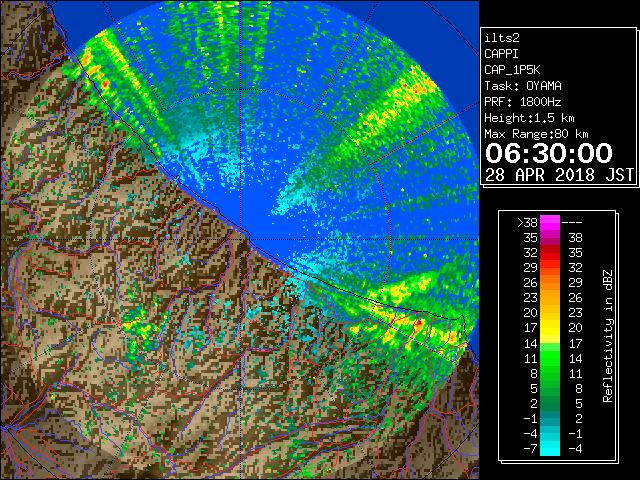Viewport: 640px width, 480px height.
Task: Click the date text 28 APR 2018 JST
Action: (x=559, y=175)
